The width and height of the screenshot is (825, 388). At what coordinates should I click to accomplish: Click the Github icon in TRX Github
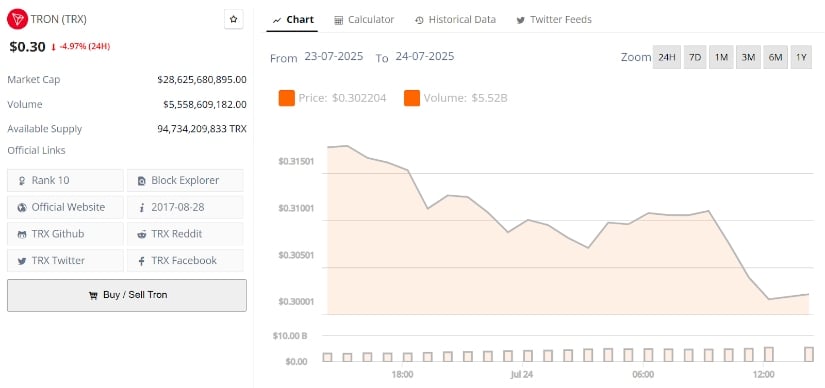22,234
